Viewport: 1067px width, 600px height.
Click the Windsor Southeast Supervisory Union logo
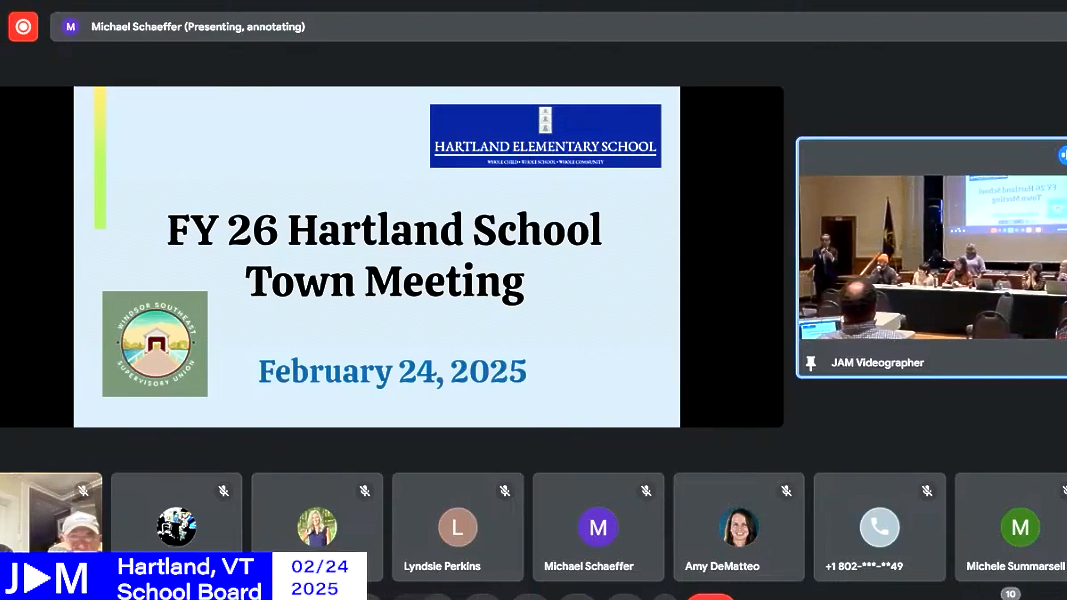coord(155,344)
